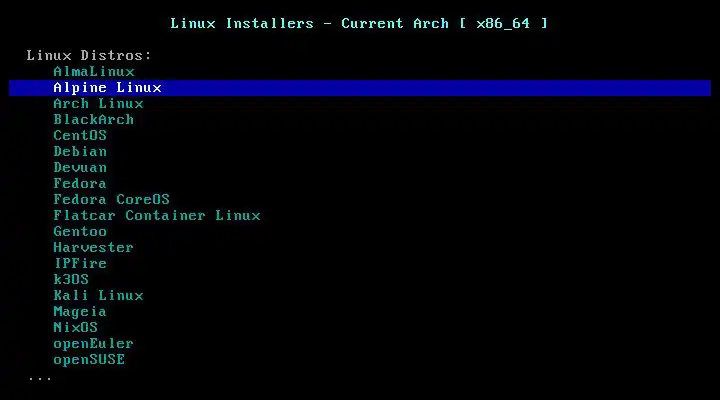This screenshot has width=720, height=400.
Task: Select Flatcar Container Linux
Action: tap(157, 215)
